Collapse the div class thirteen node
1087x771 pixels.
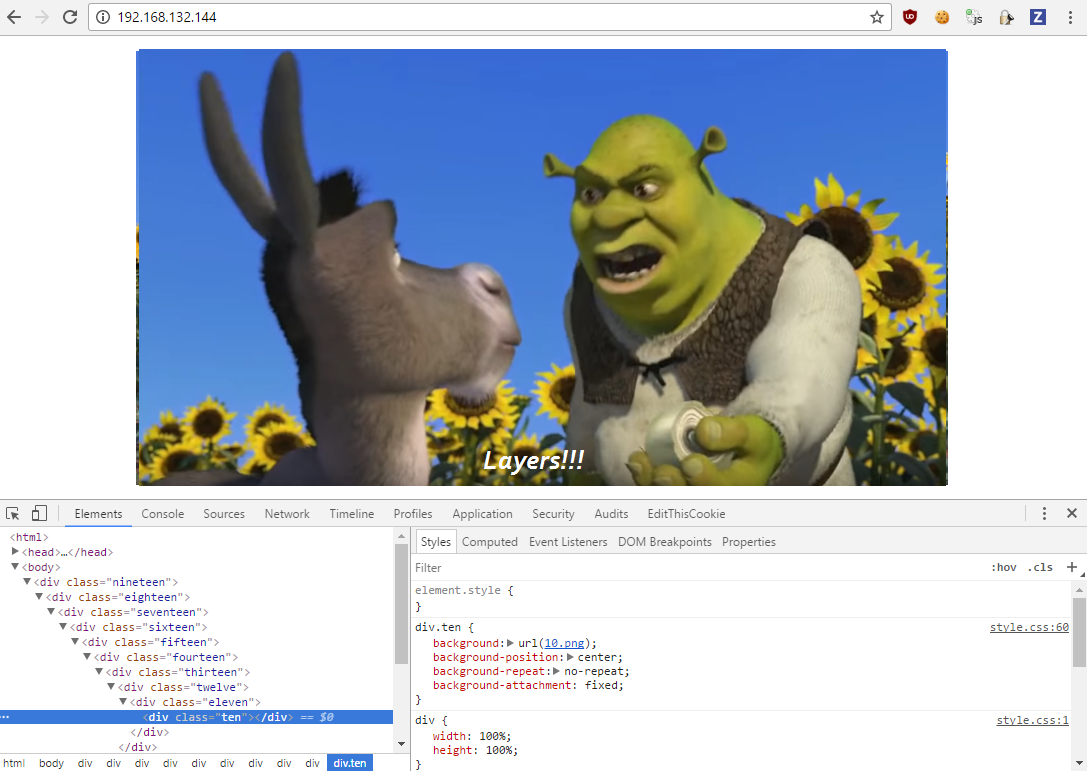(x=98, y=671)
